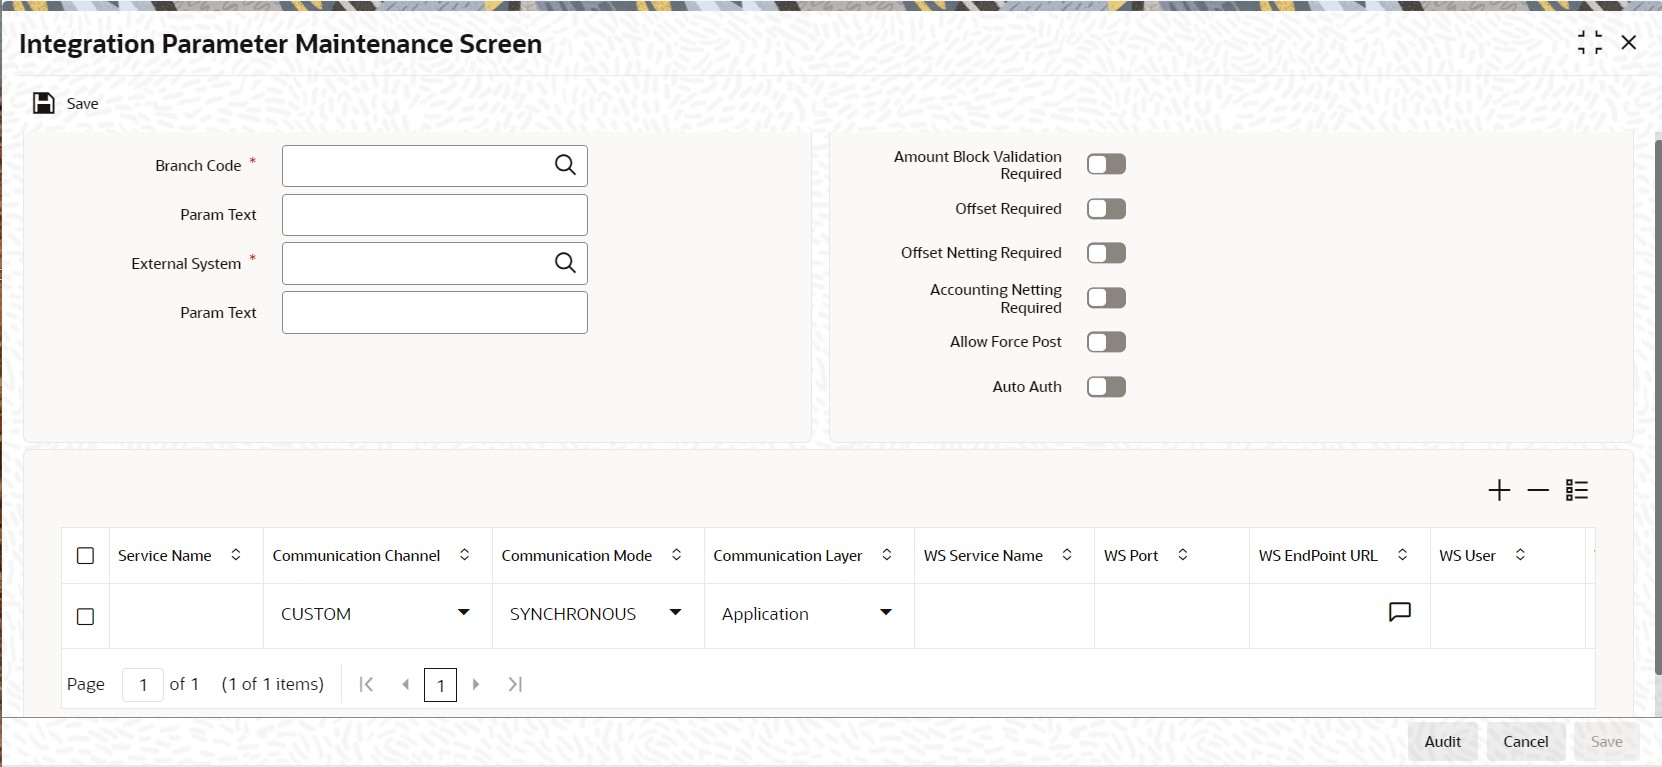Go to first page of table
The image size is (1662, 767).
[x=366, y=684]
